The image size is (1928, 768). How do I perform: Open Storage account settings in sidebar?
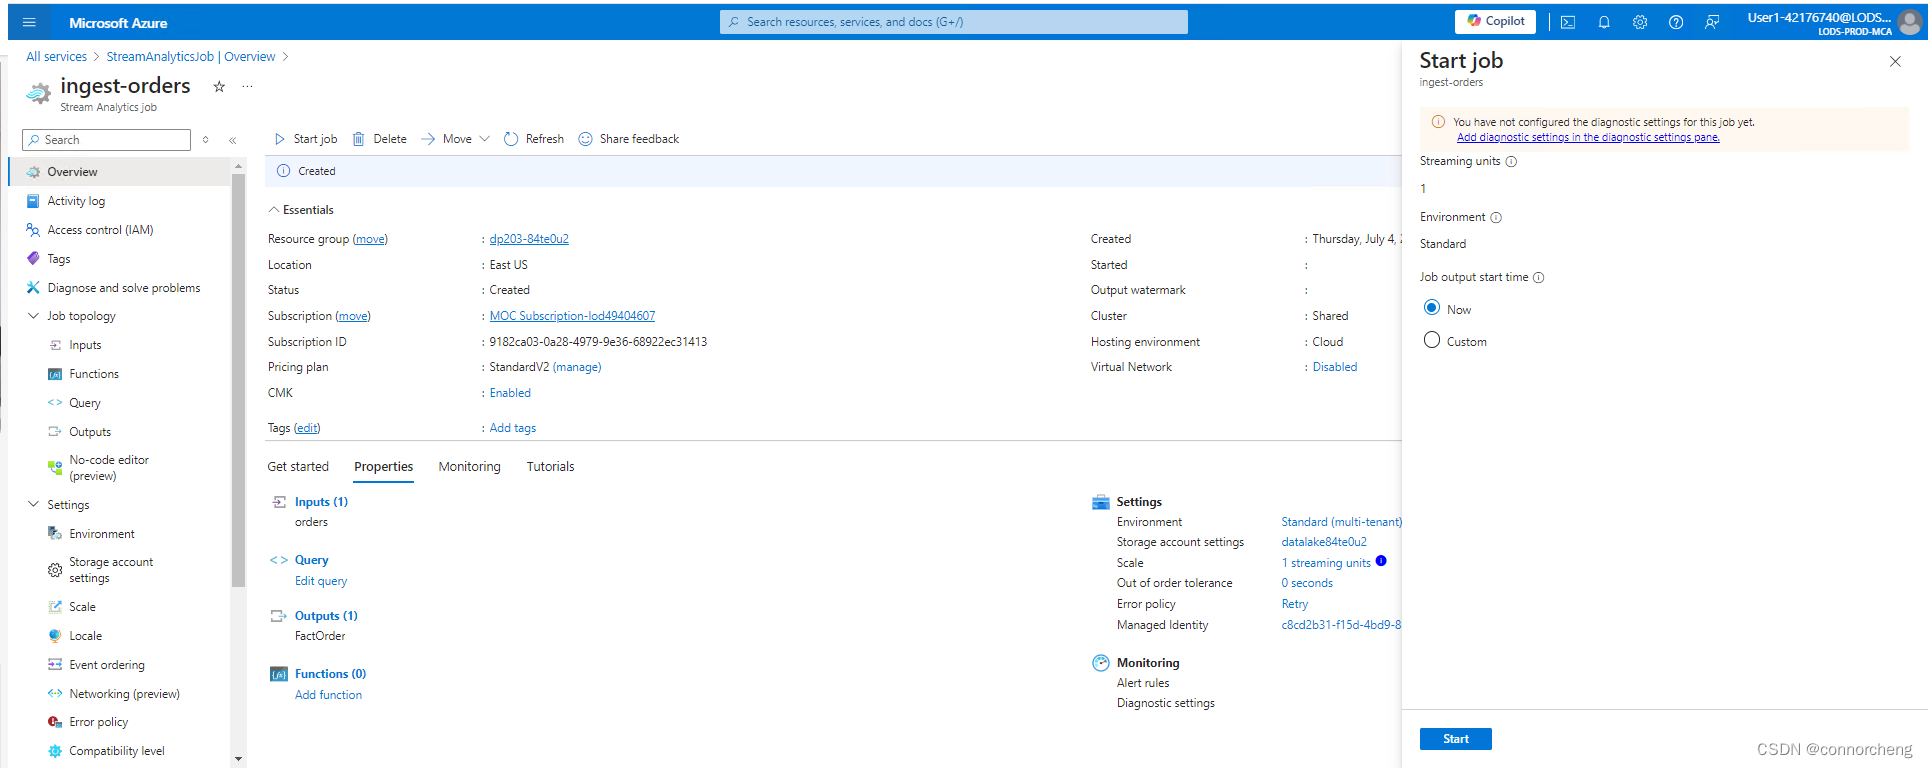[110, 570]
